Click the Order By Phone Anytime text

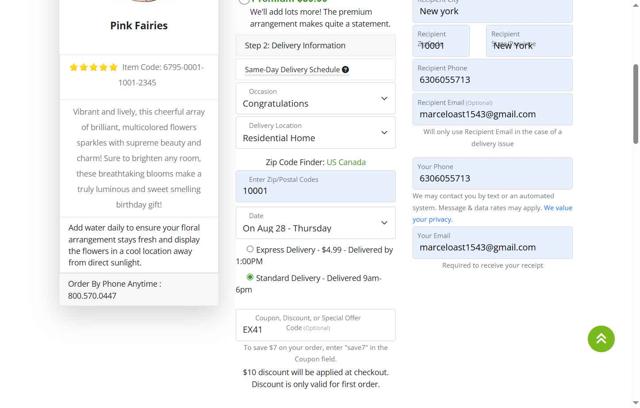115,290
